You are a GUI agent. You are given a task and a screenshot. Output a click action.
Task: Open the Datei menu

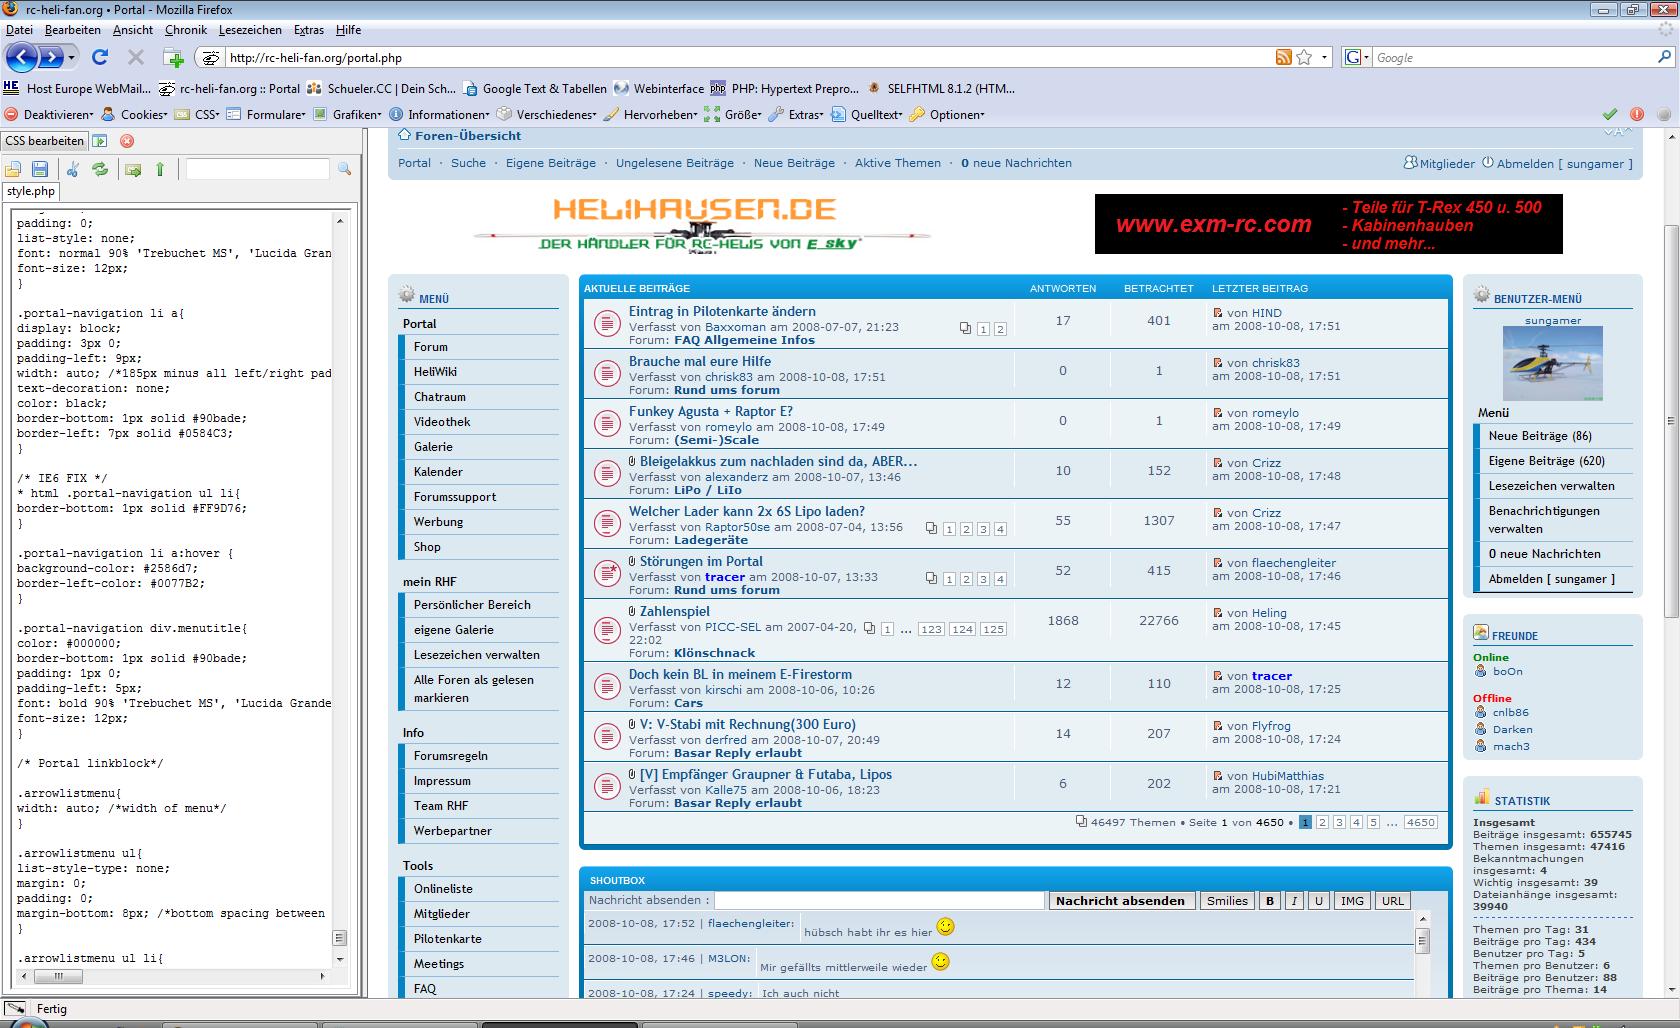19,30
